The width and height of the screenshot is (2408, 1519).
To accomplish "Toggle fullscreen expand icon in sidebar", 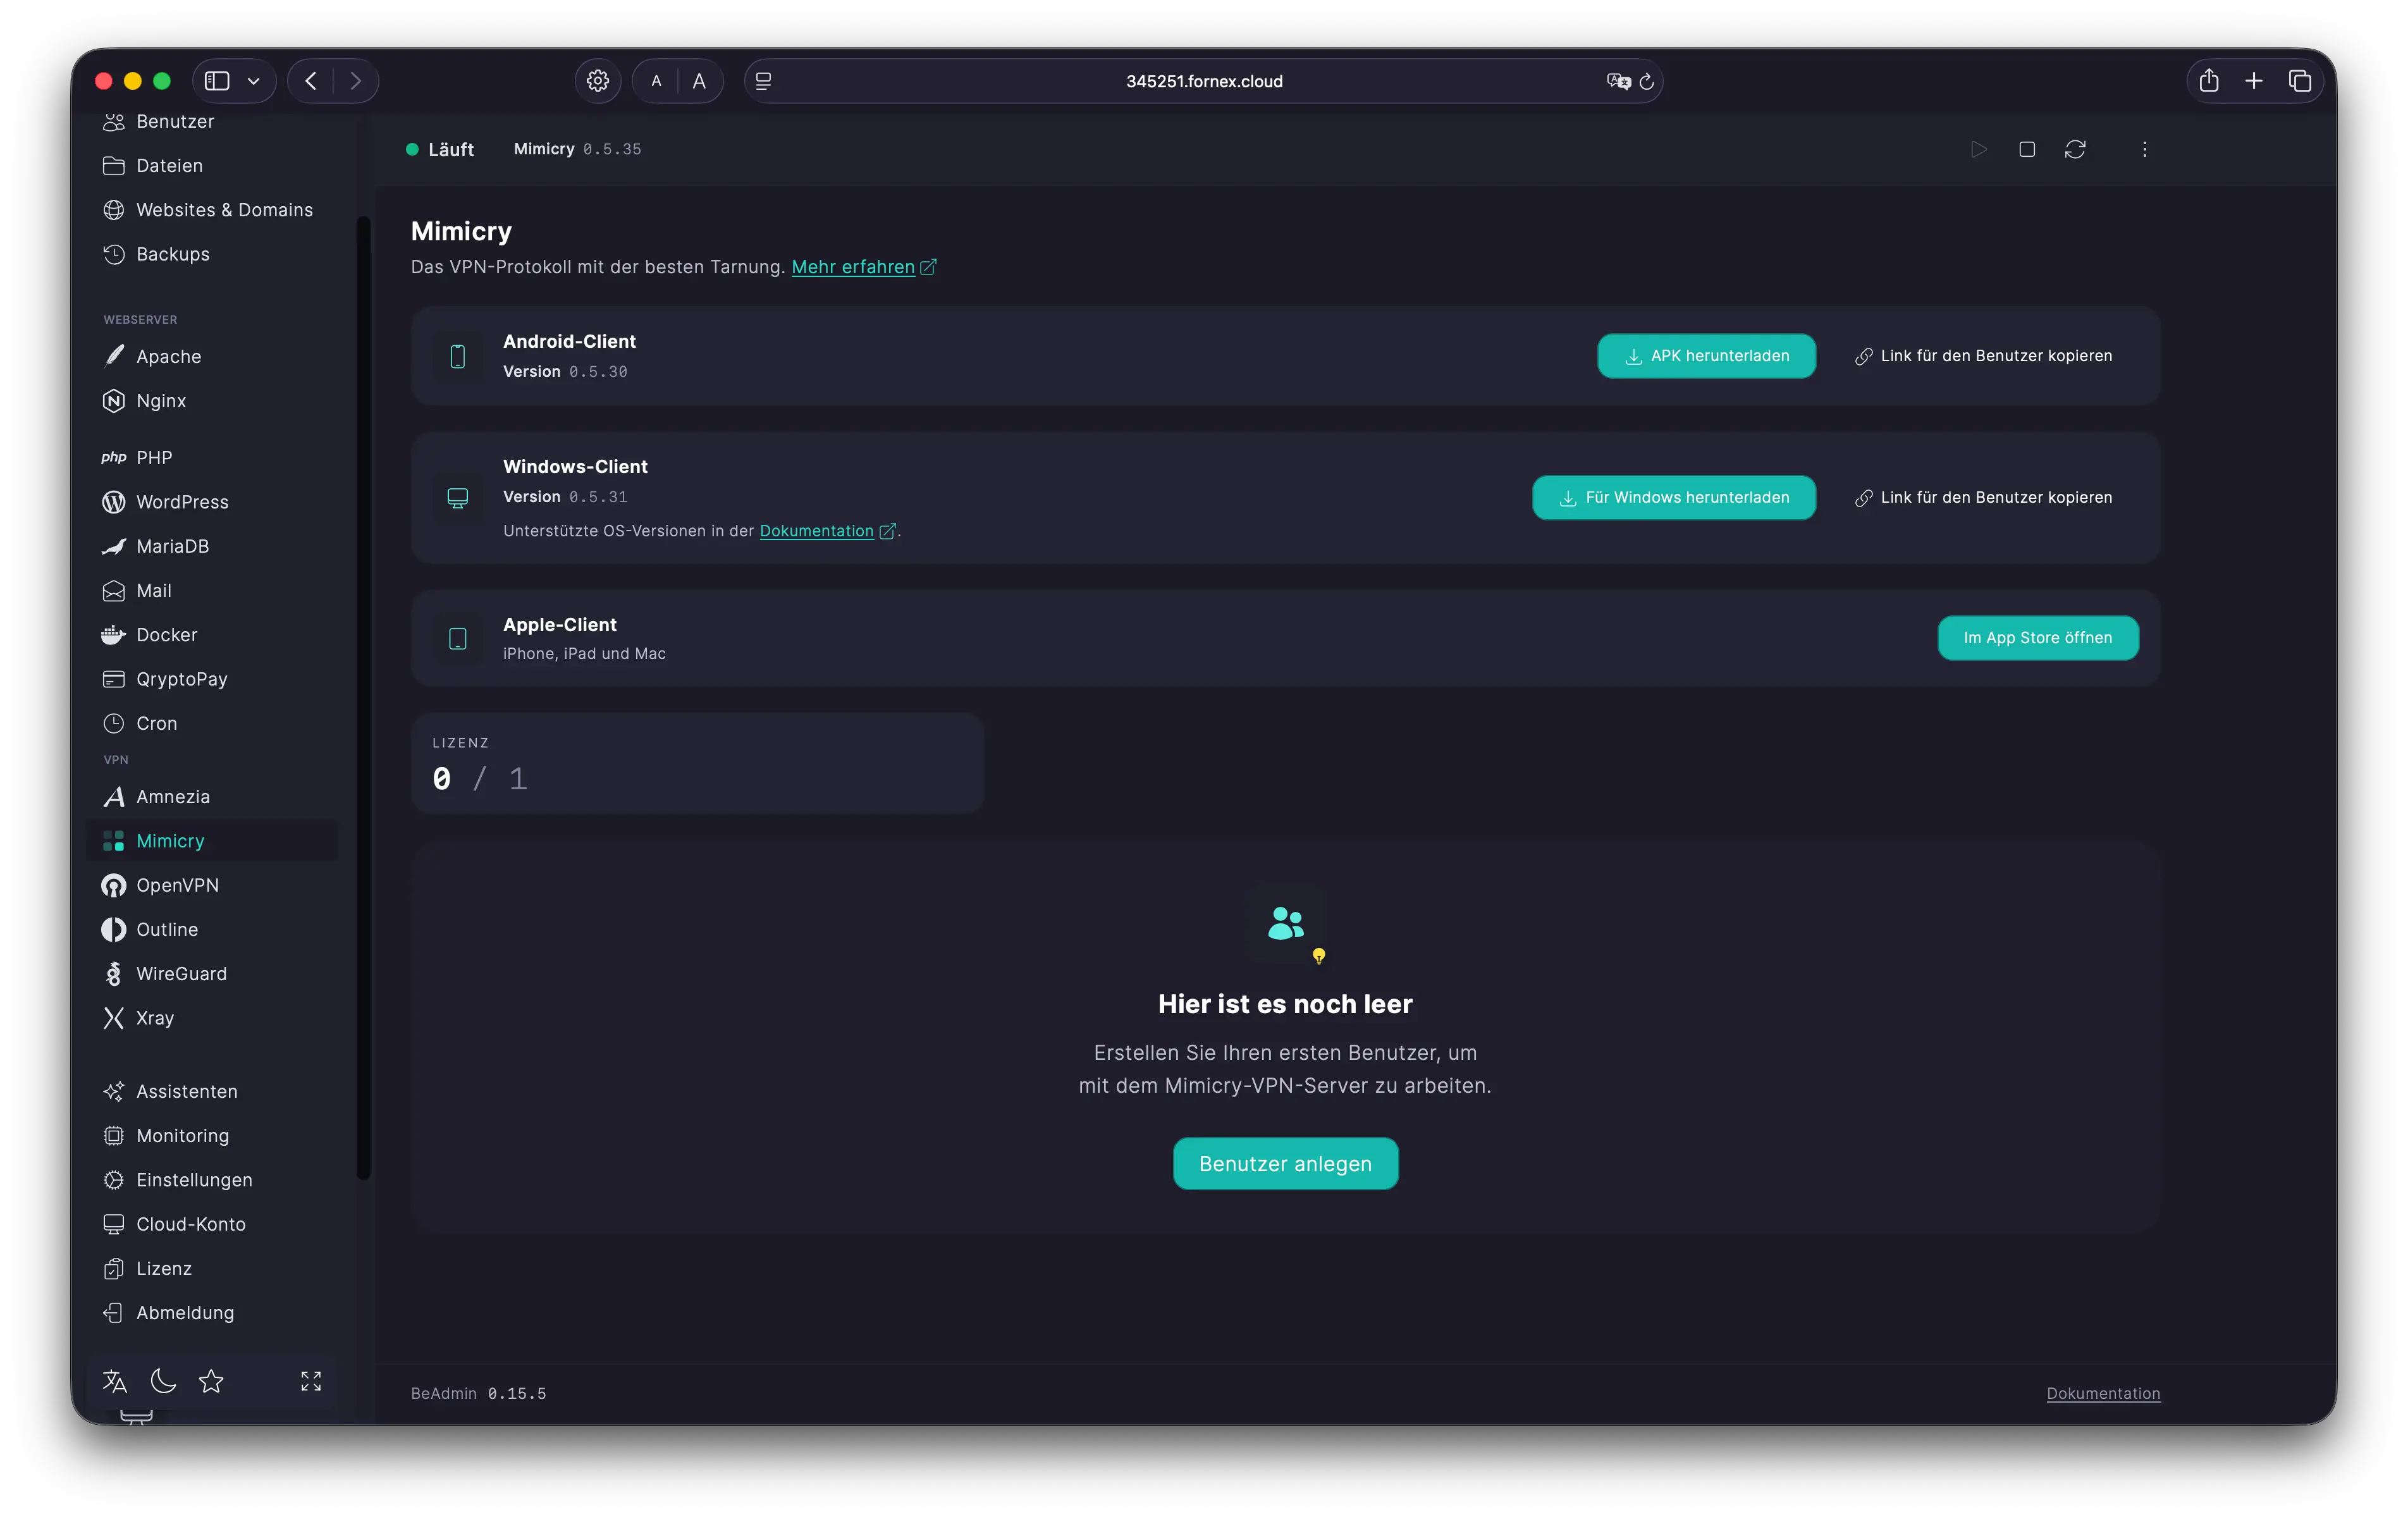I will tap(311, 1381).
